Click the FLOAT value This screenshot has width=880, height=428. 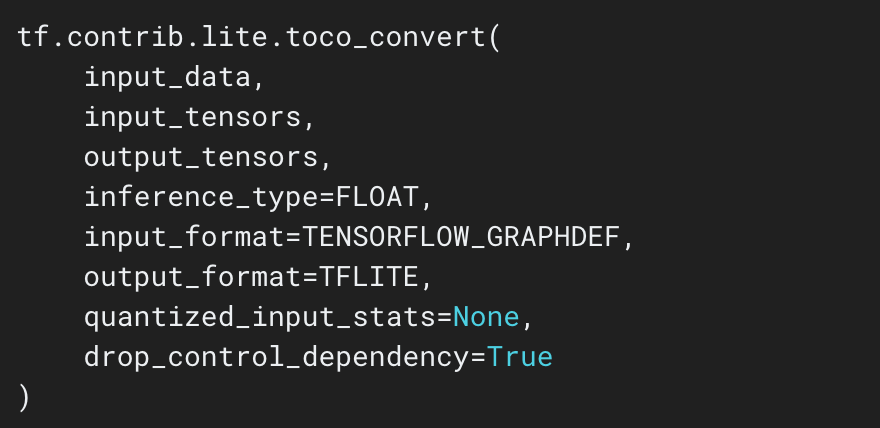tap(378, 198)
